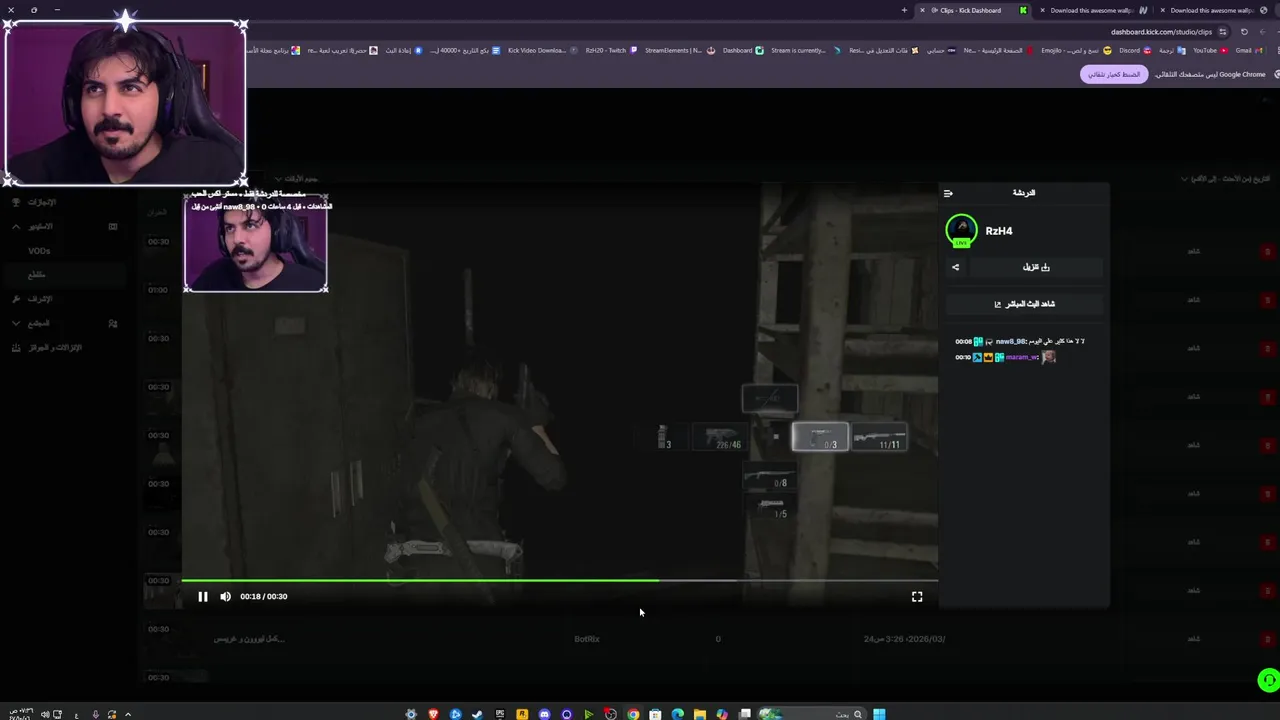Open a new browser tab
The height and width of the screenshot is (720, 1280).
pyautogui.click(x=904, y=10)
